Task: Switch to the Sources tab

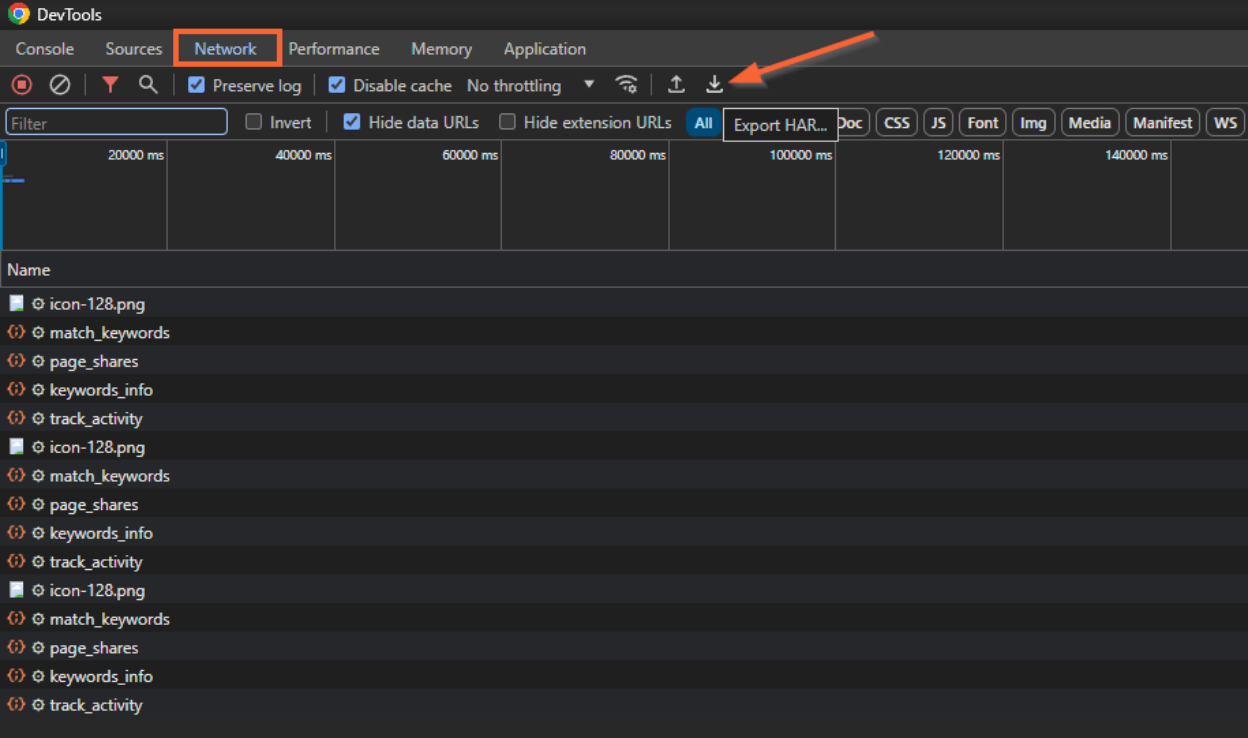Action: tap(134, 49)
